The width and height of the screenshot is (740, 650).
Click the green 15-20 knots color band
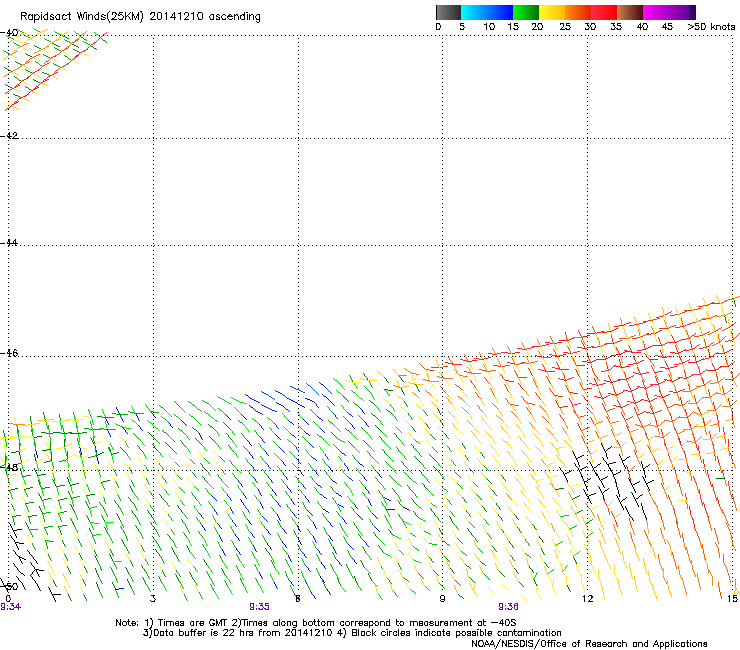(x=526, y=12)
